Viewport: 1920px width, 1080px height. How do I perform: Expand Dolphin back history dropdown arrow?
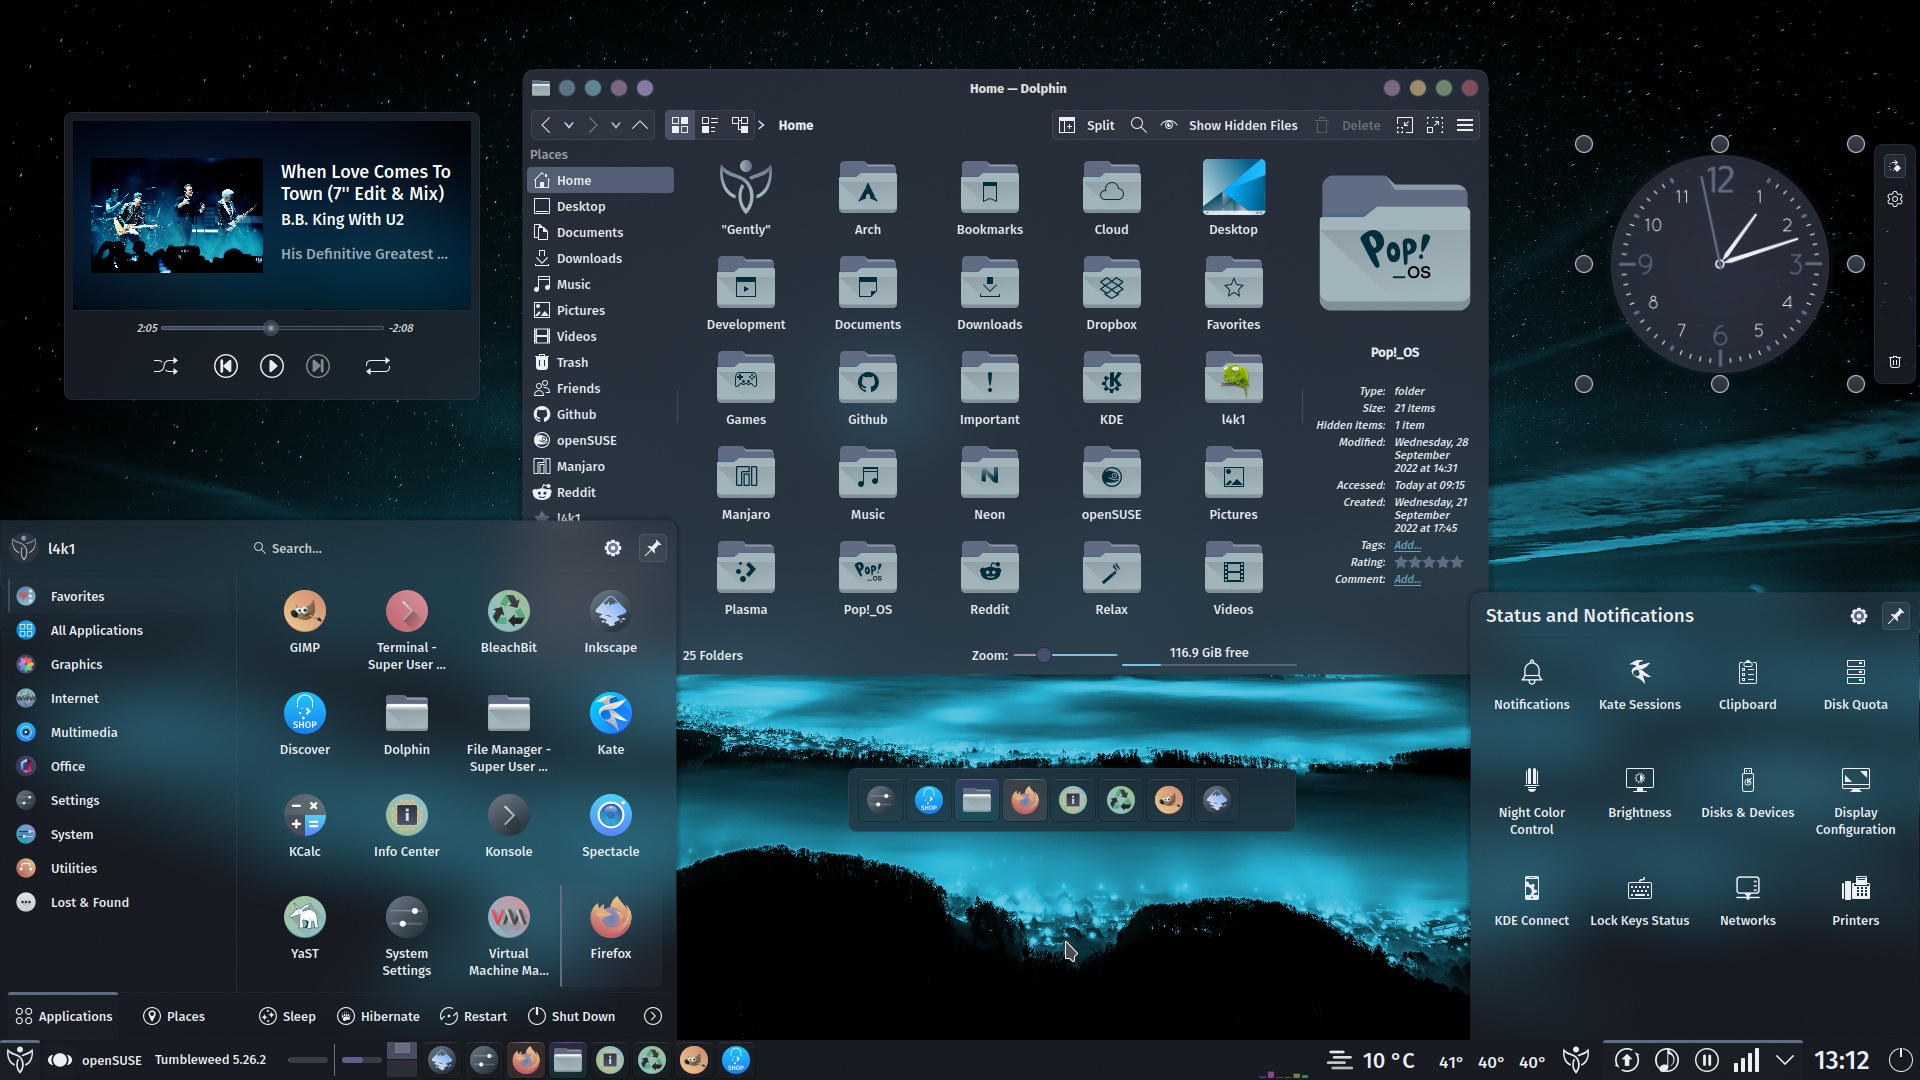coord(569,125)
